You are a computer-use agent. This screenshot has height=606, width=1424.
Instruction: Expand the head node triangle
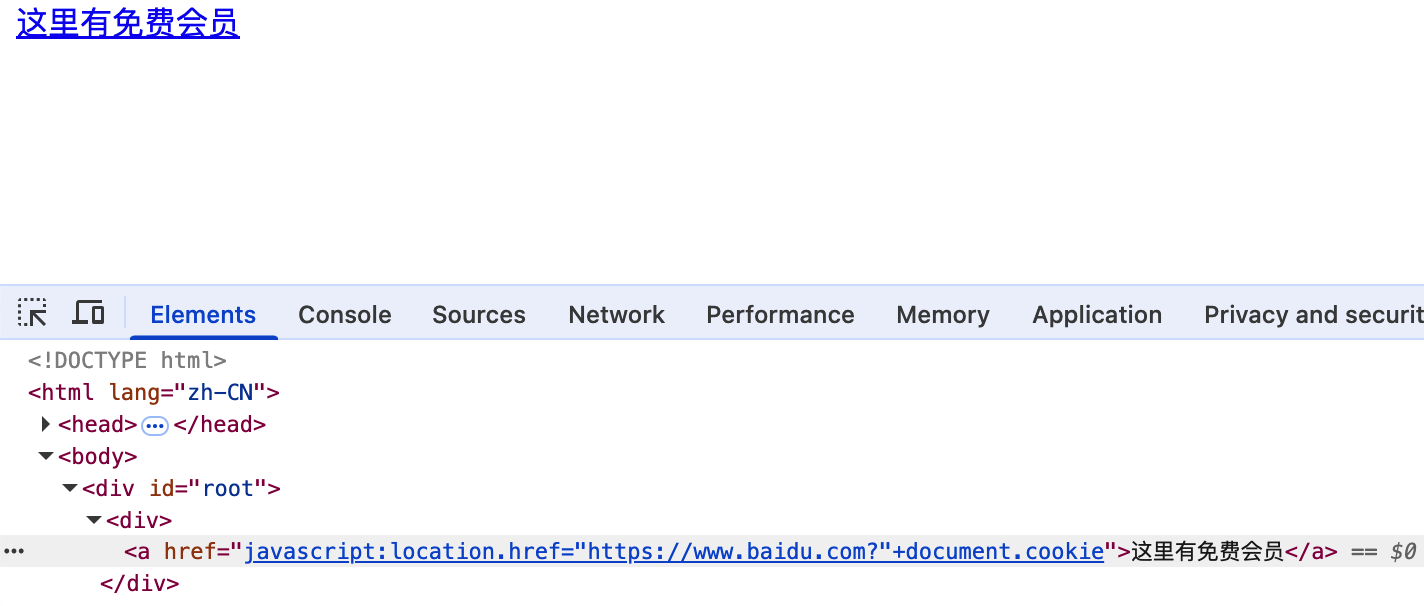coord(45,424)
